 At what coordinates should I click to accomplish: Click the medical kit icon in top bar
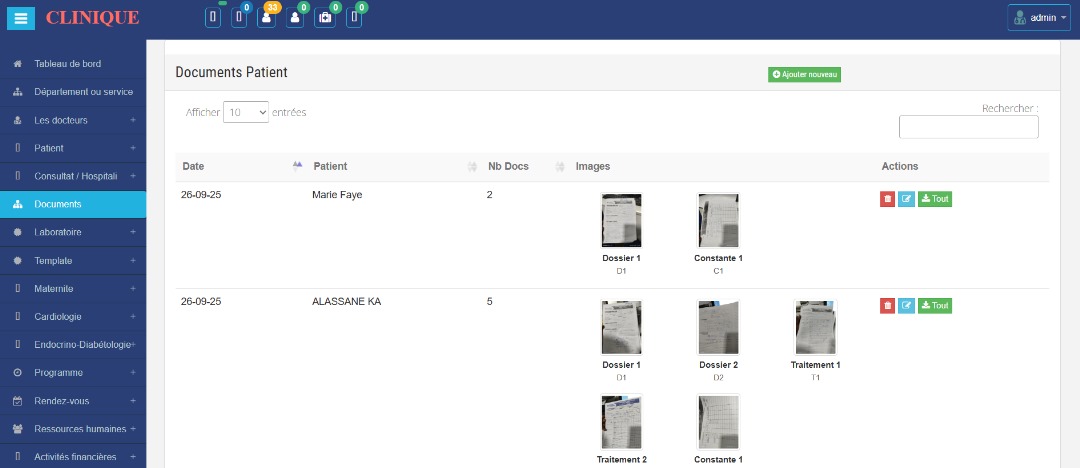325,18
